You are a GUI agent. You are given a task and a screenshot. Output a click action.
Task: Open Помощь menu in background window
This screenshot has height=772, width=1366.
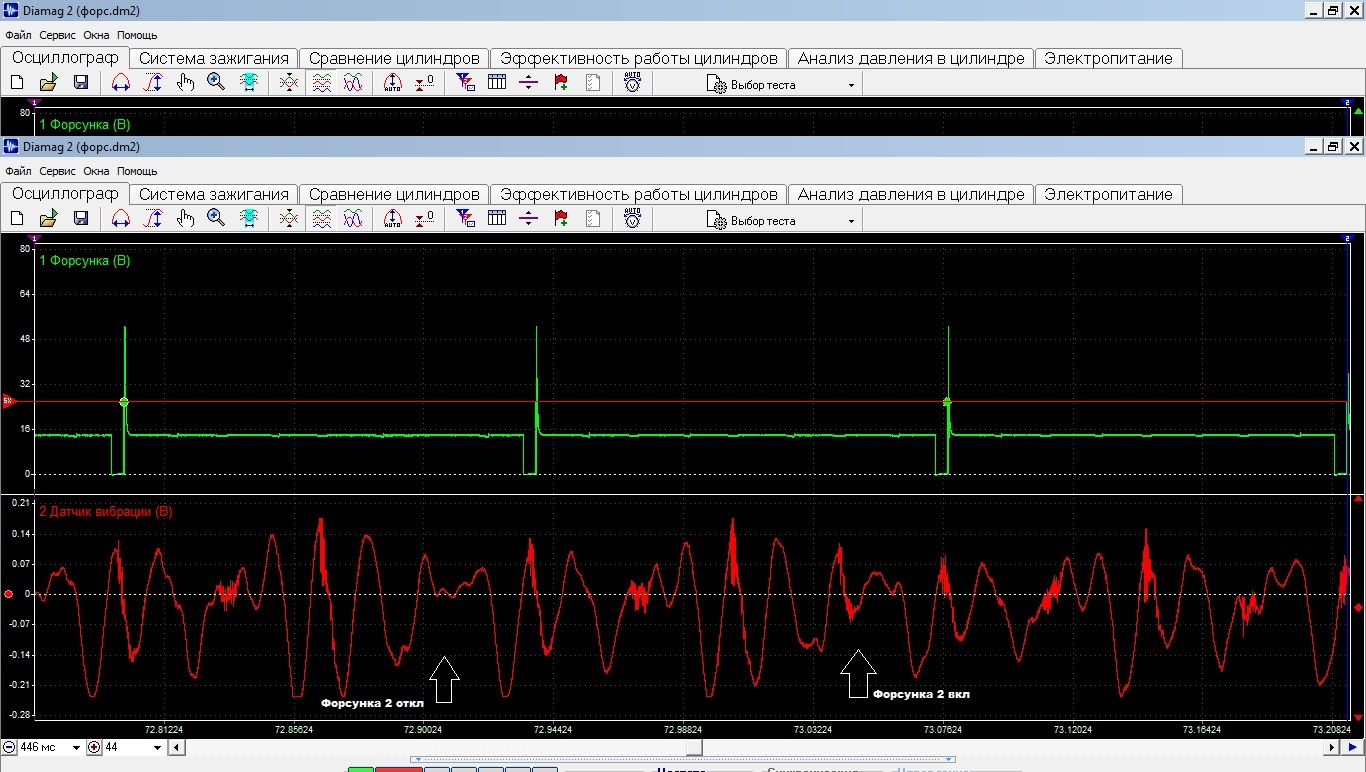coord(137,35)
